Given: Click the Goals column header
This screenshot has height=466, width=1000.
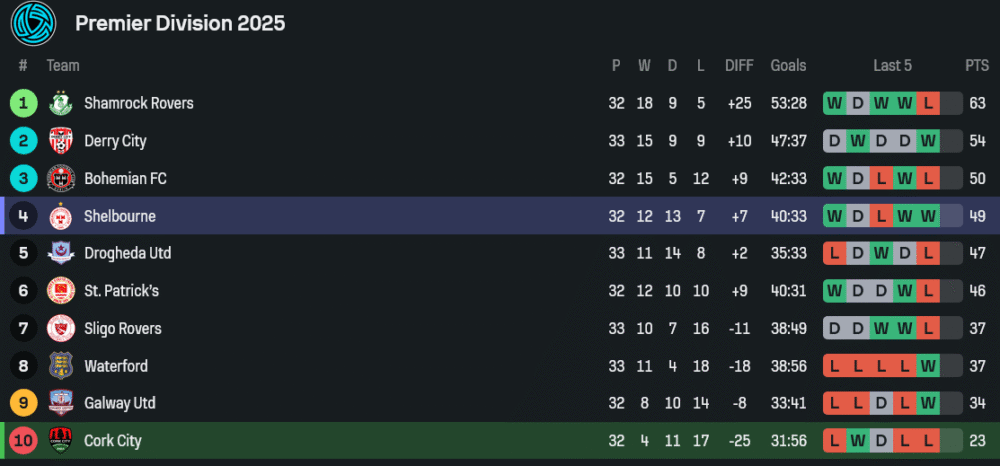Looking at the screenshot, I should pyautogui.click(x=788, y=66).
